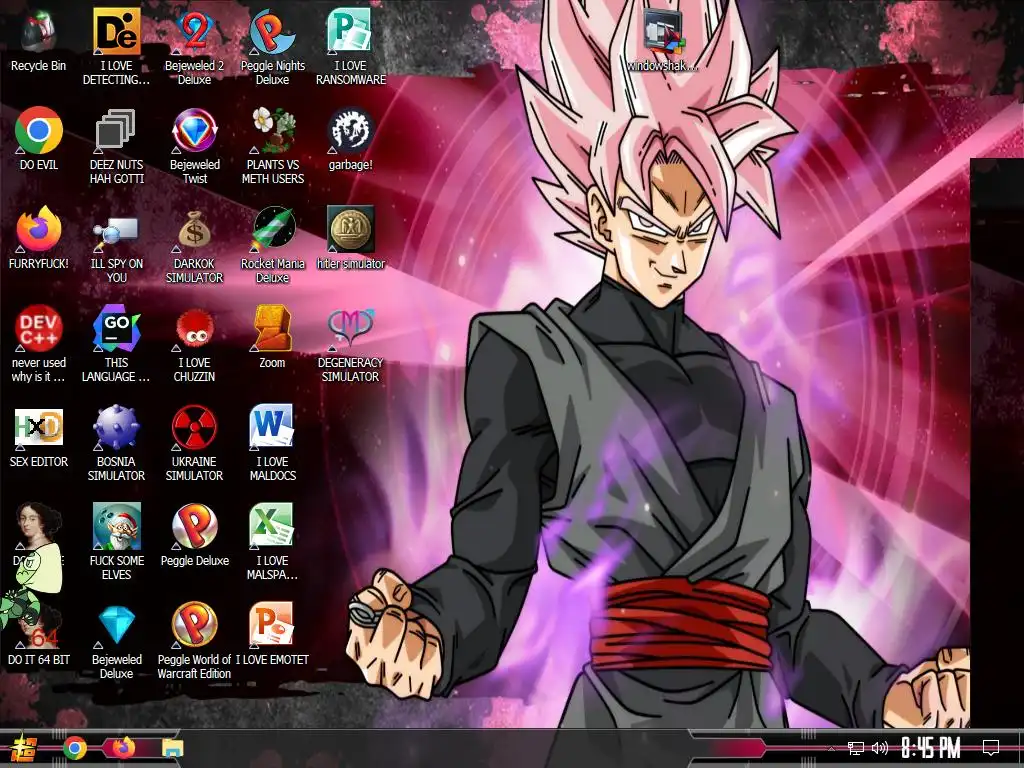Open the 'I LOVE RANSOMWARE' Publisher icon
This screenshot has width=1024, height=768.
(x=350, y=32)
